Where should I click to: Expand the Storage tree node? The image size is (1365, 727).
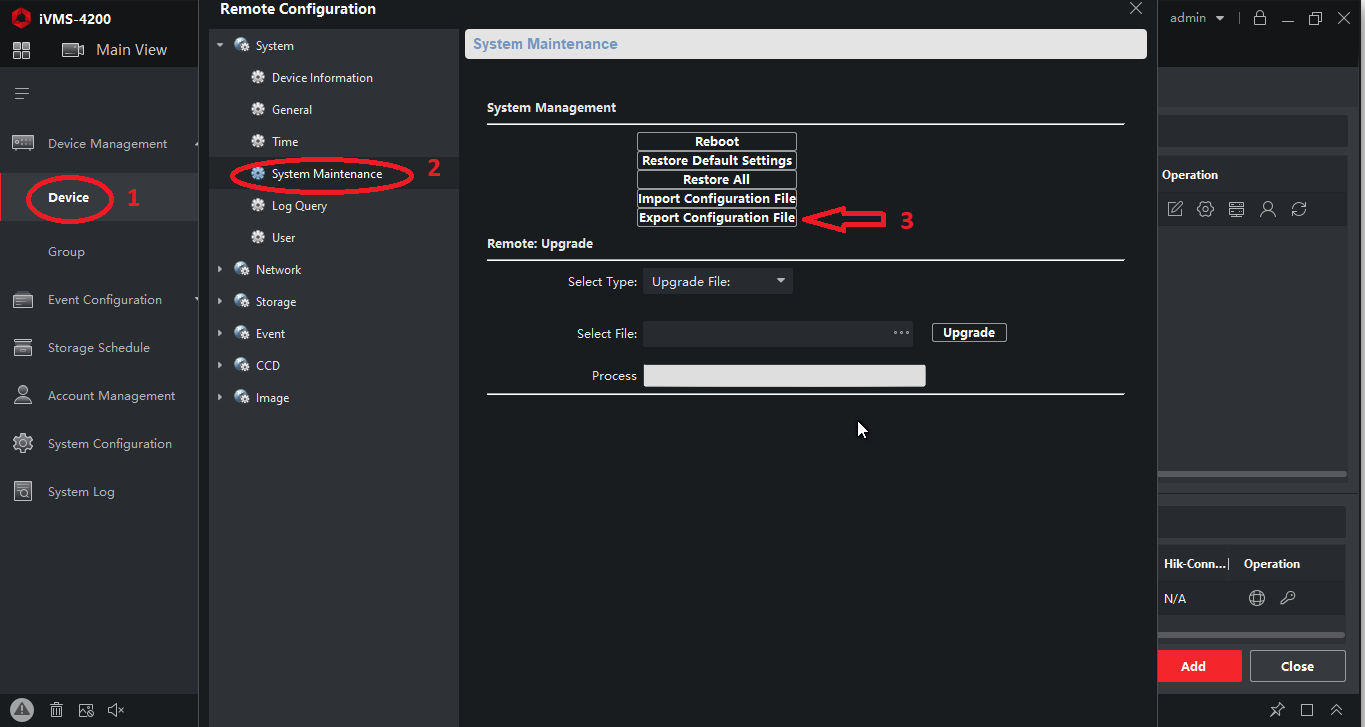[220, 302]
